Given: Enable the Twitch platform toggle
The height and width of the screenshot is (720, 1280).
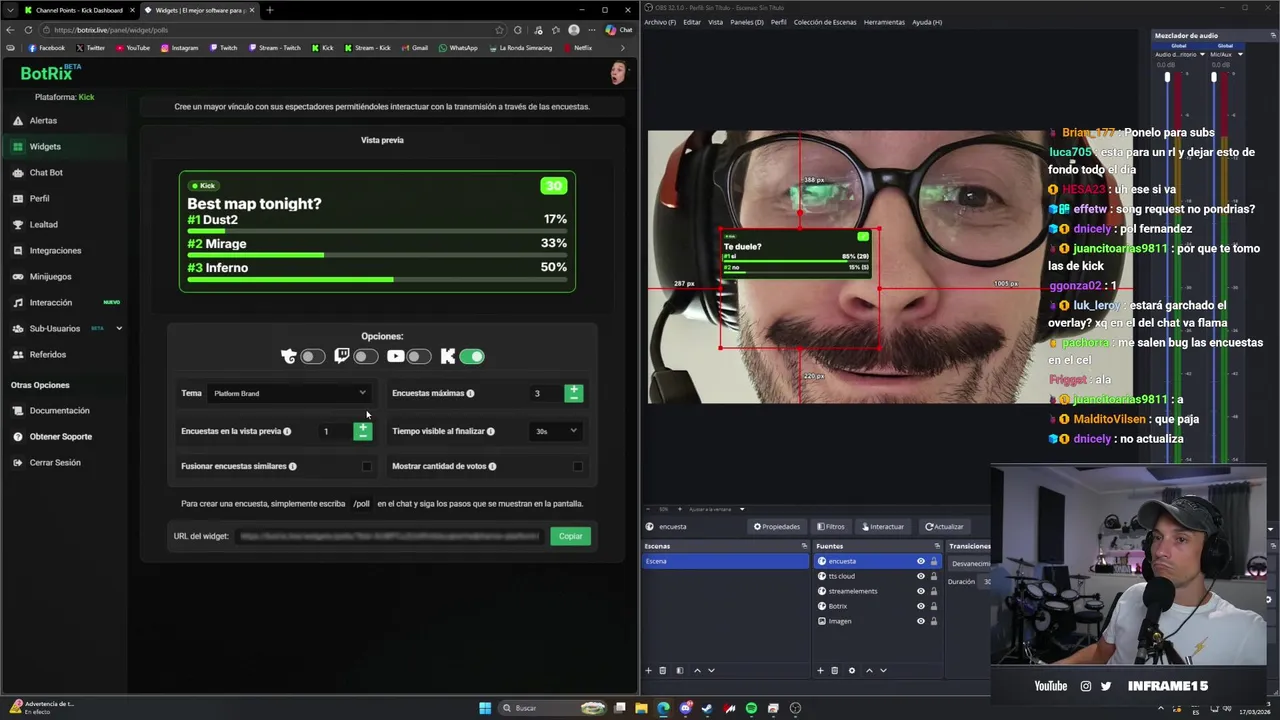Looking at the screenshot, I should pos(366,356).
